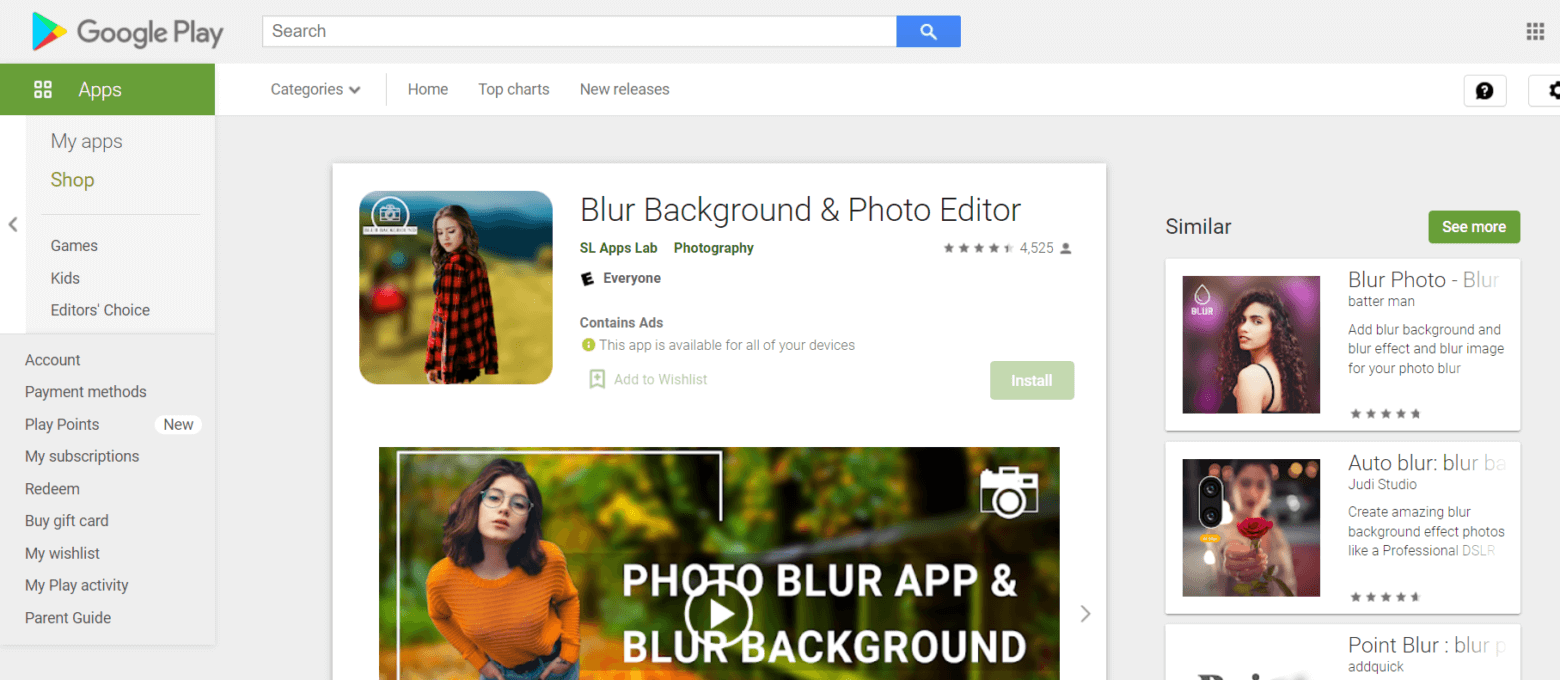Collapse the sidebar with the left chevron
The image size is (1560, 680).
(13, 226)
